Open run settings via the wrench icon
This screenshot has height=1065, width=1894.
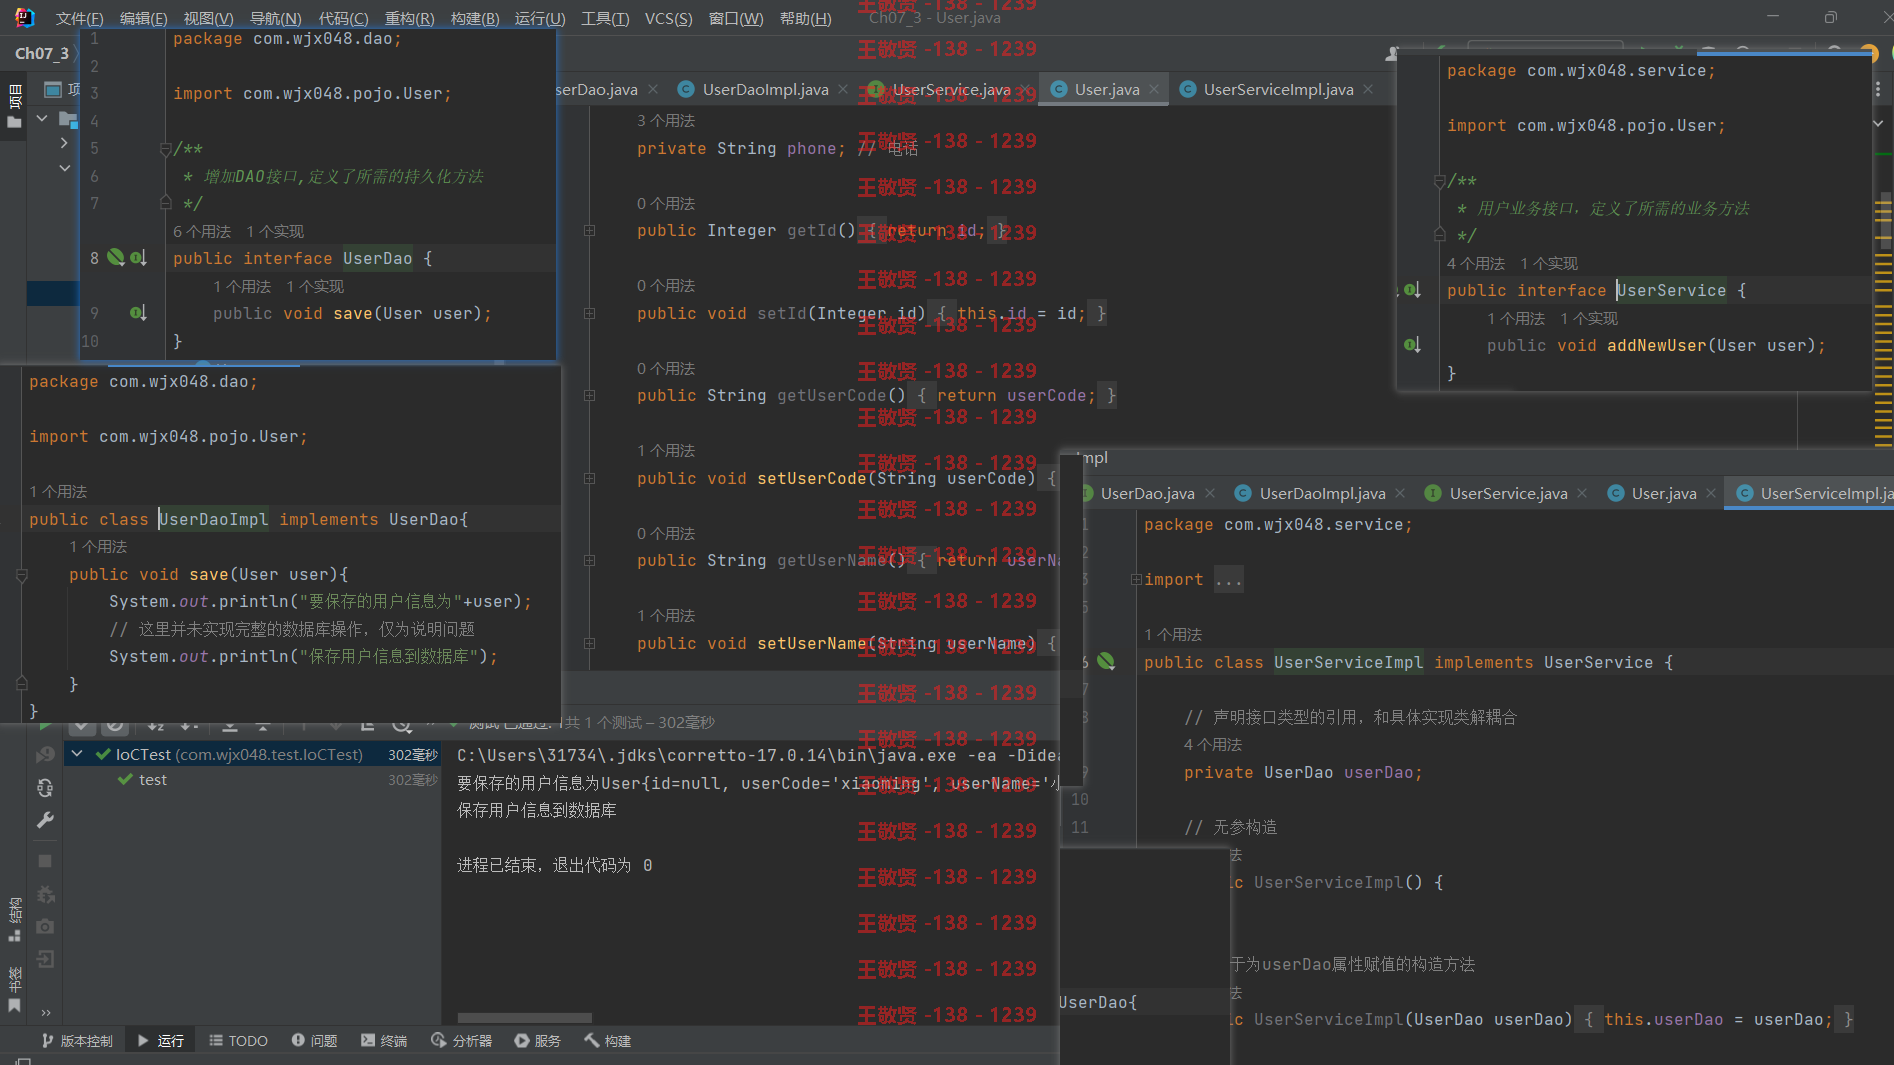pos(44,820)
